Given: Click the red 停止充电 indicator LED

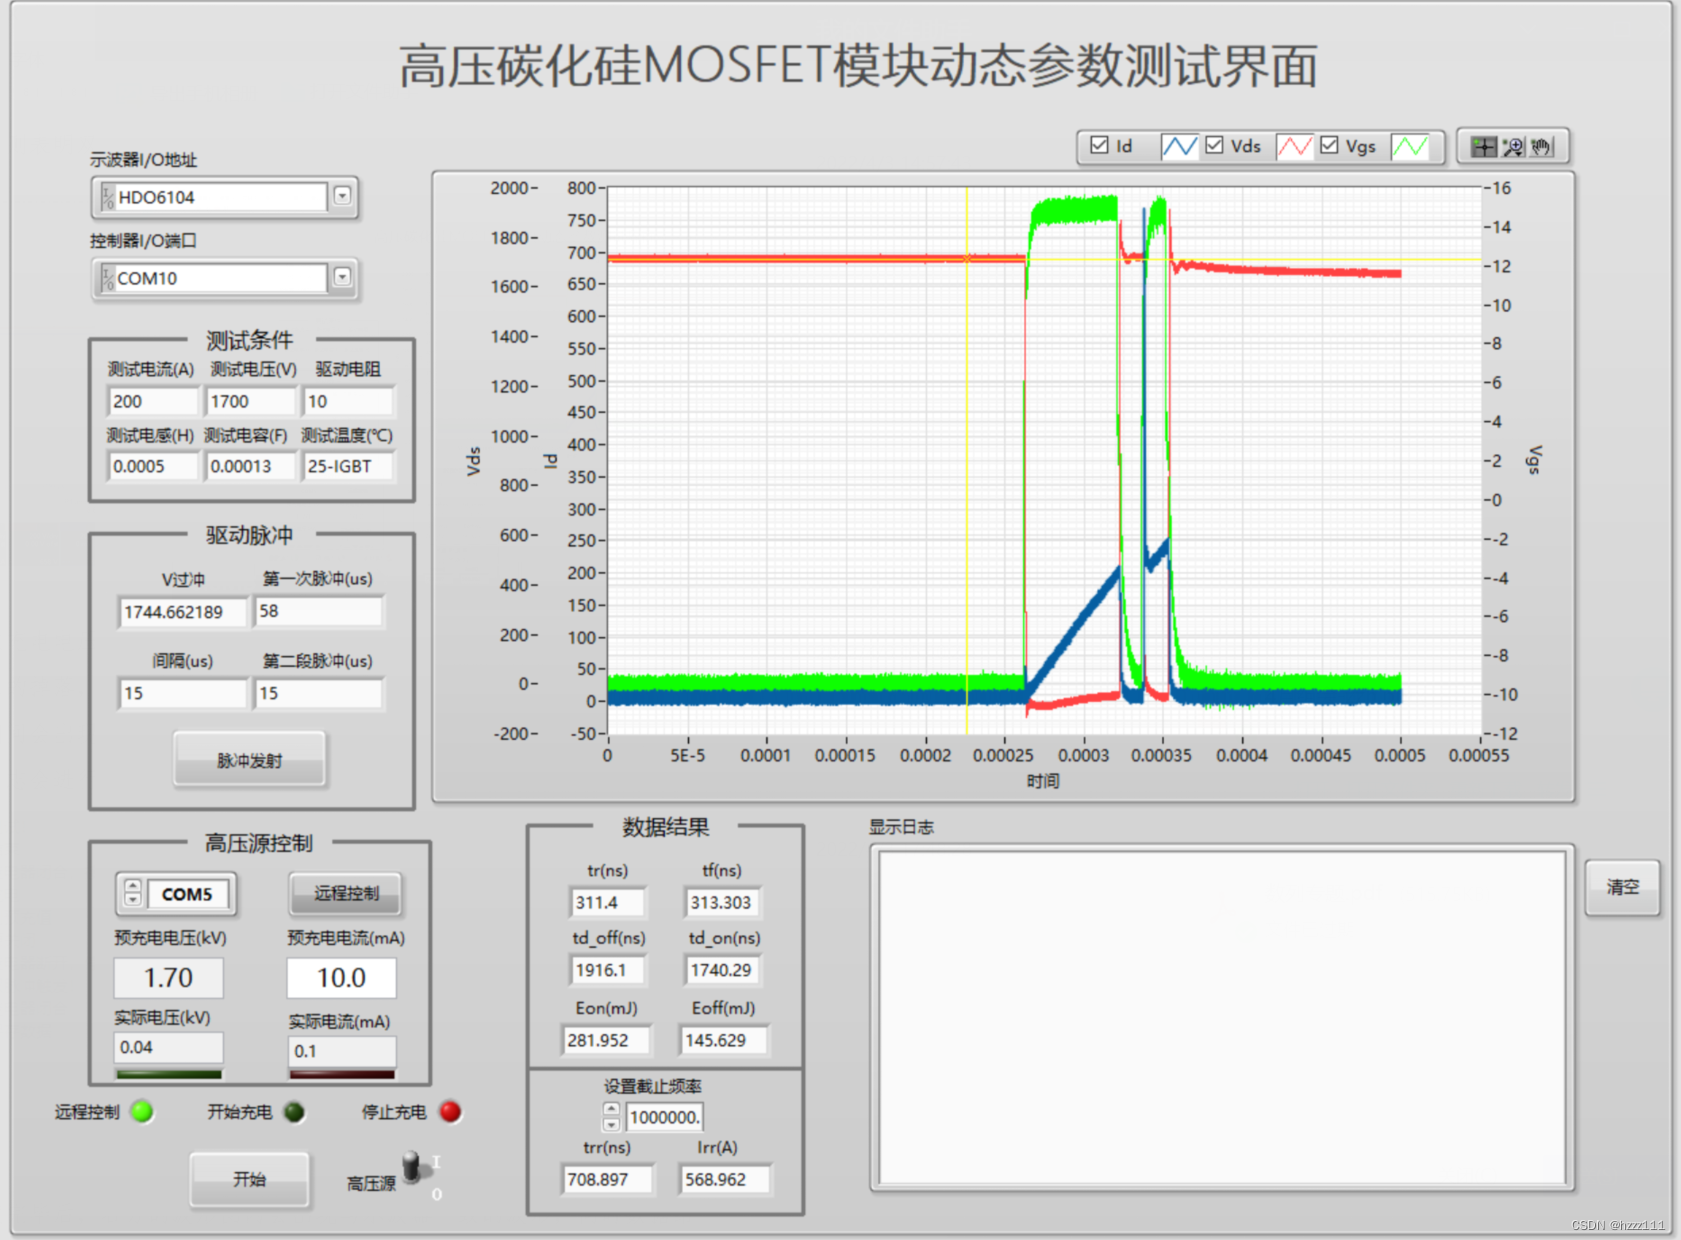Looking at the screenshot, I should [451, 1112].
